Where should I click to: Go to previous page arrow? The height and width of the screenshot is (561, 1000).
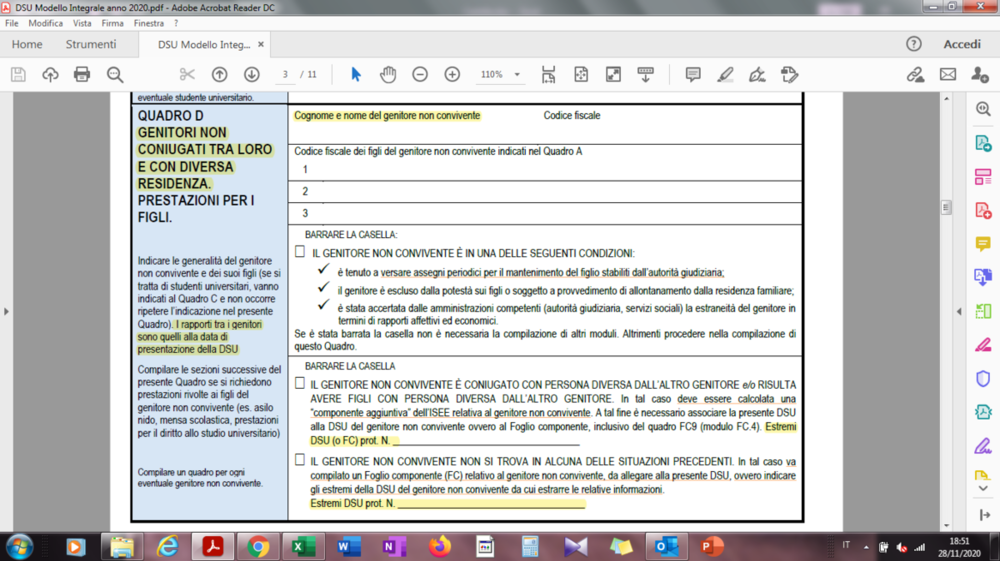point(219,75)
